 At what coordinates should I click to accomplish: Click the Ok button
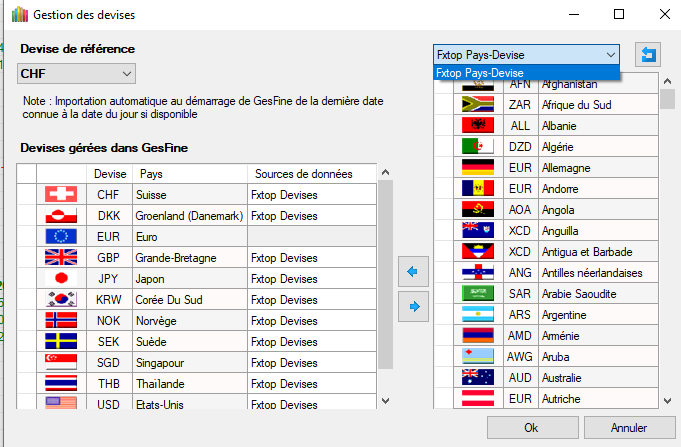coord(532,428)
